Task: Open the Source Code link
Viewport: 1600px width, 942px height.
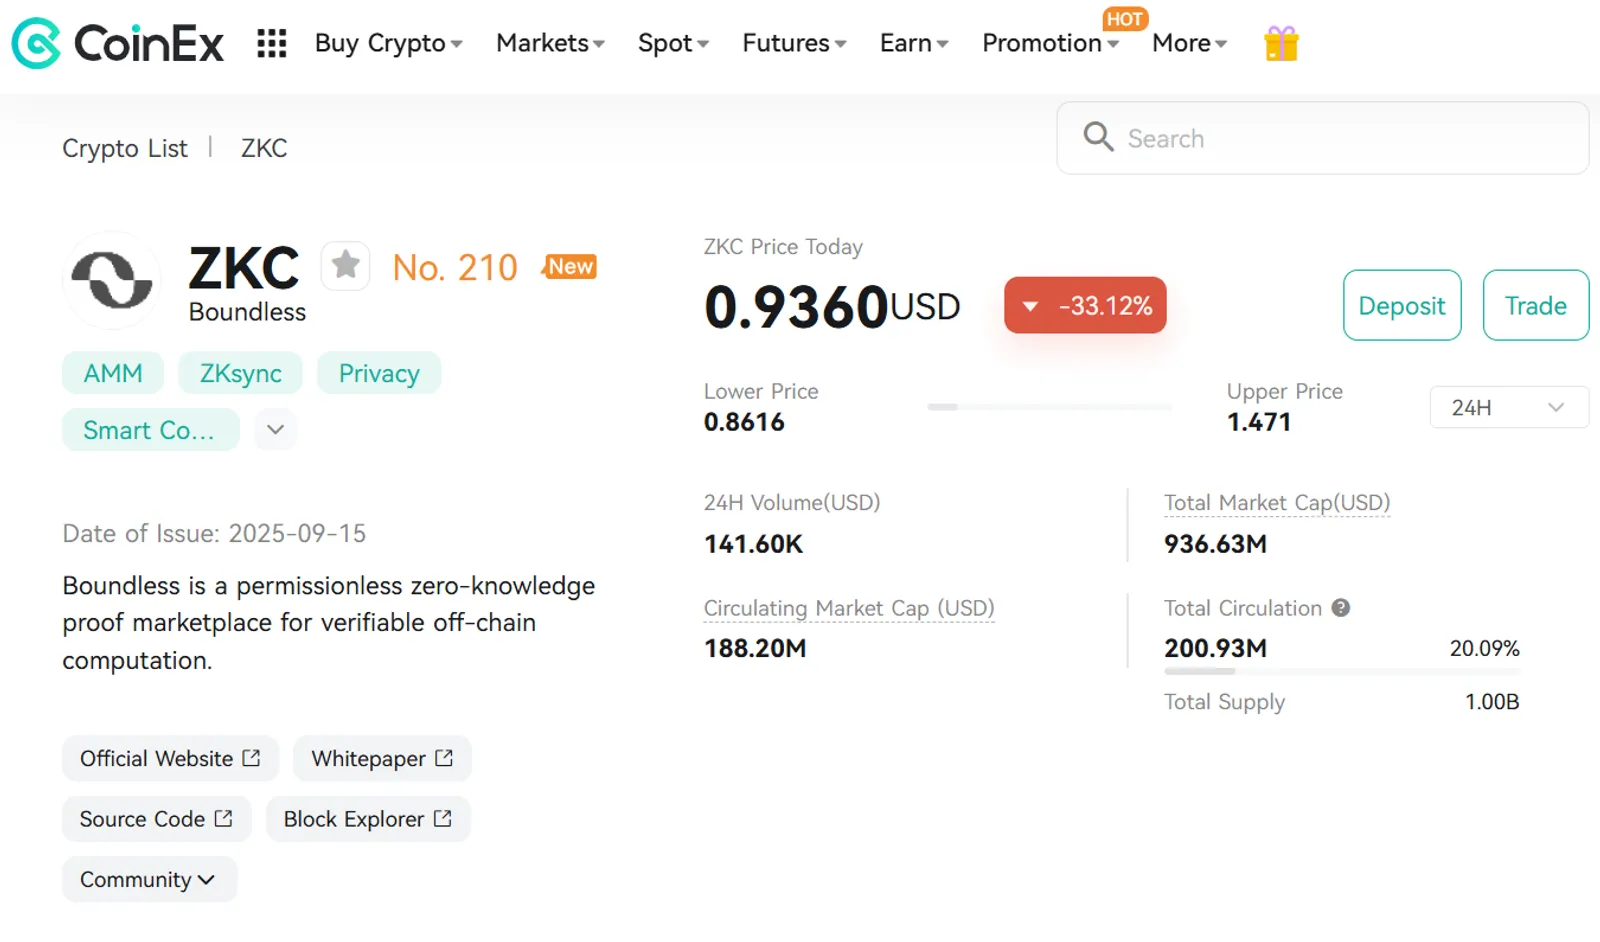Action: [x=156, y=818]
